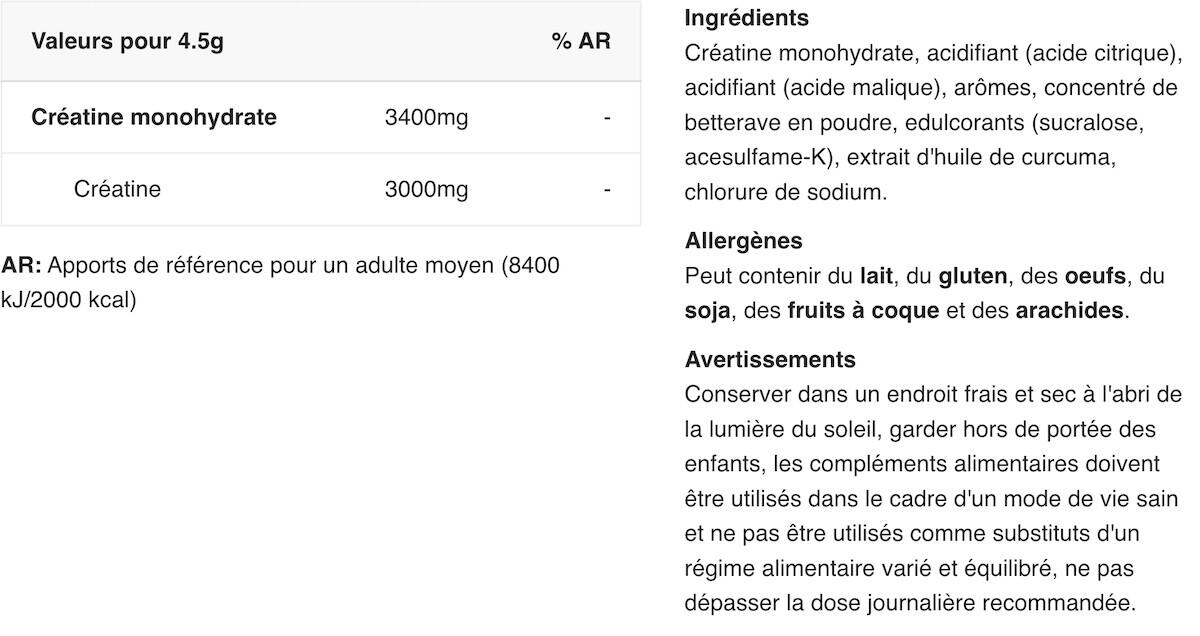Click the dash in the Créatine row

pyautogui.click(x=607, y=189)
